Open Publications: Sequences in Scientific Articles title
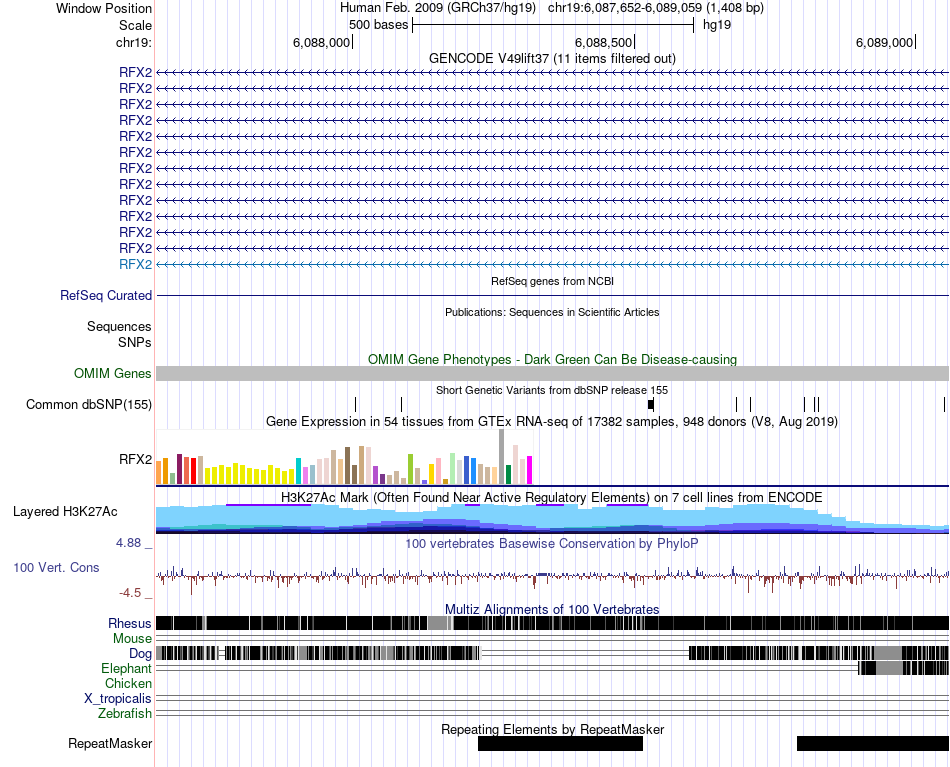The height and width of the screenshot is (767, 950). tap(552, 312)
